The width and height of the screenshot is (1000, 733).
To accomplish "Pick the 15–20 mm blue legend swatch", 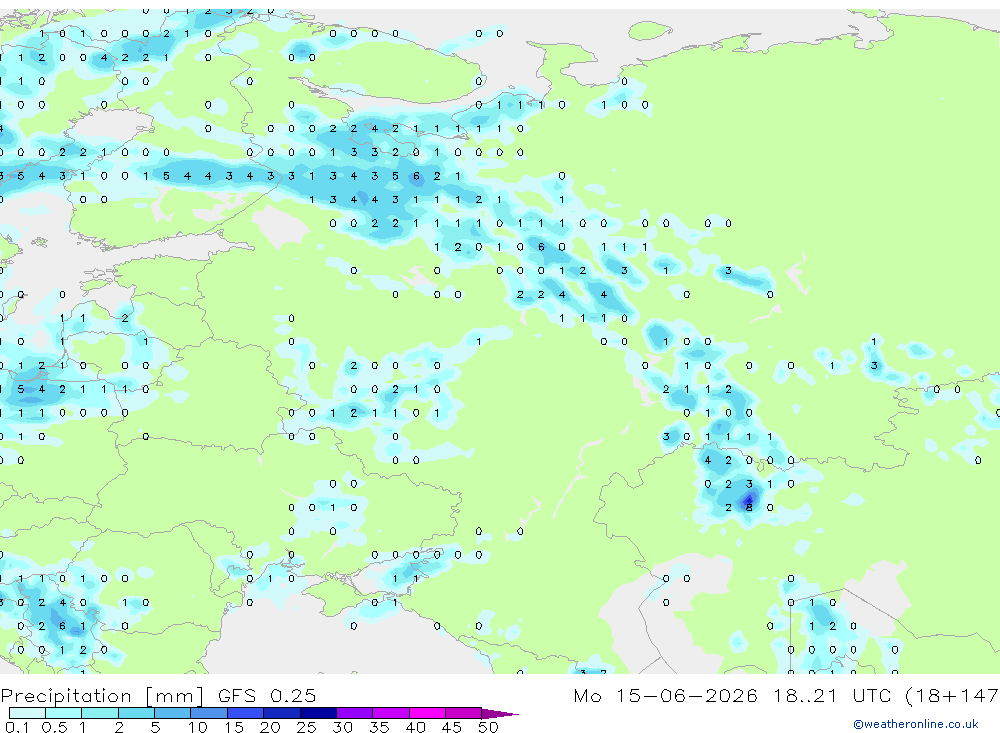I will click(246, 713).
